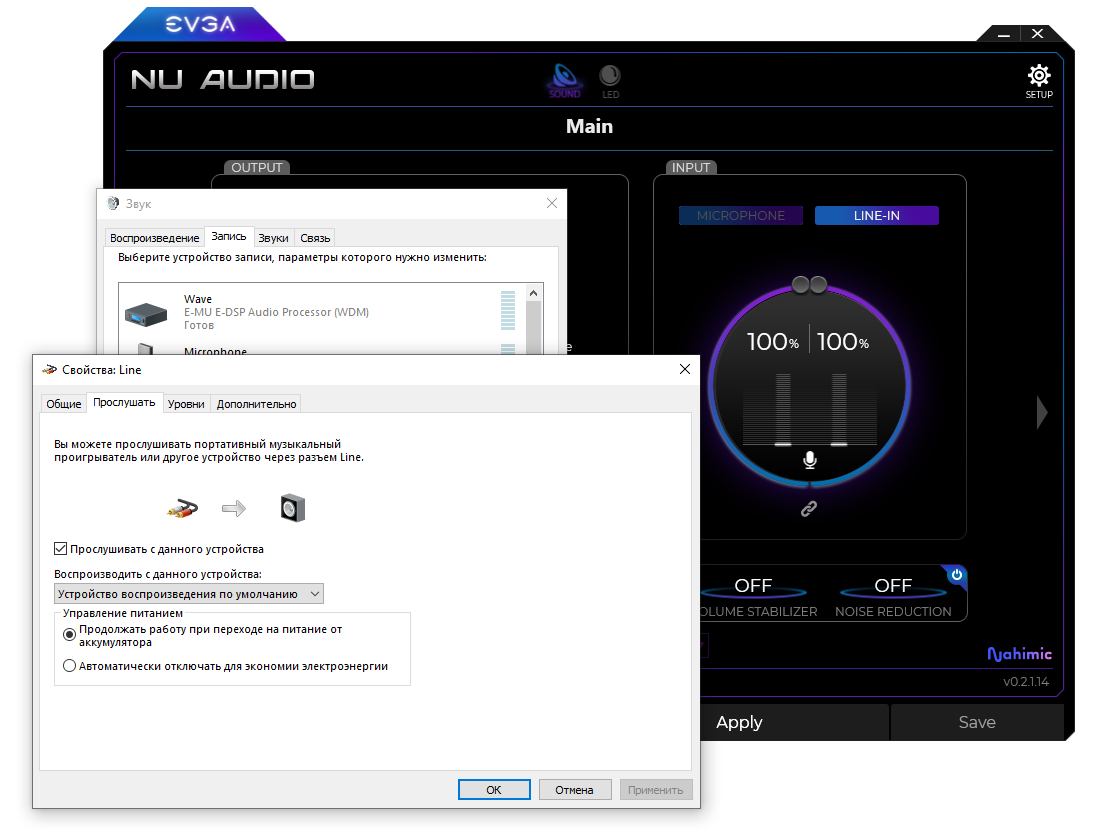Close the Line properties dialog
This screenshot has width=1107, height=840.
pos(685,369)
